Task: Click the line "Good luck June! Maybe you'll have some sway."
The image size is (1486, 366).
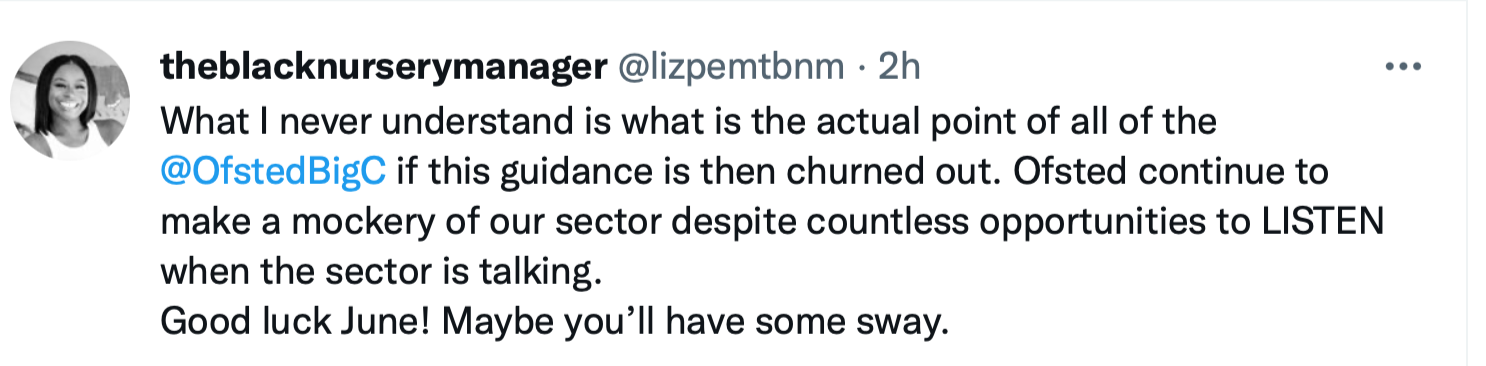Action: [x=553, y=322]
